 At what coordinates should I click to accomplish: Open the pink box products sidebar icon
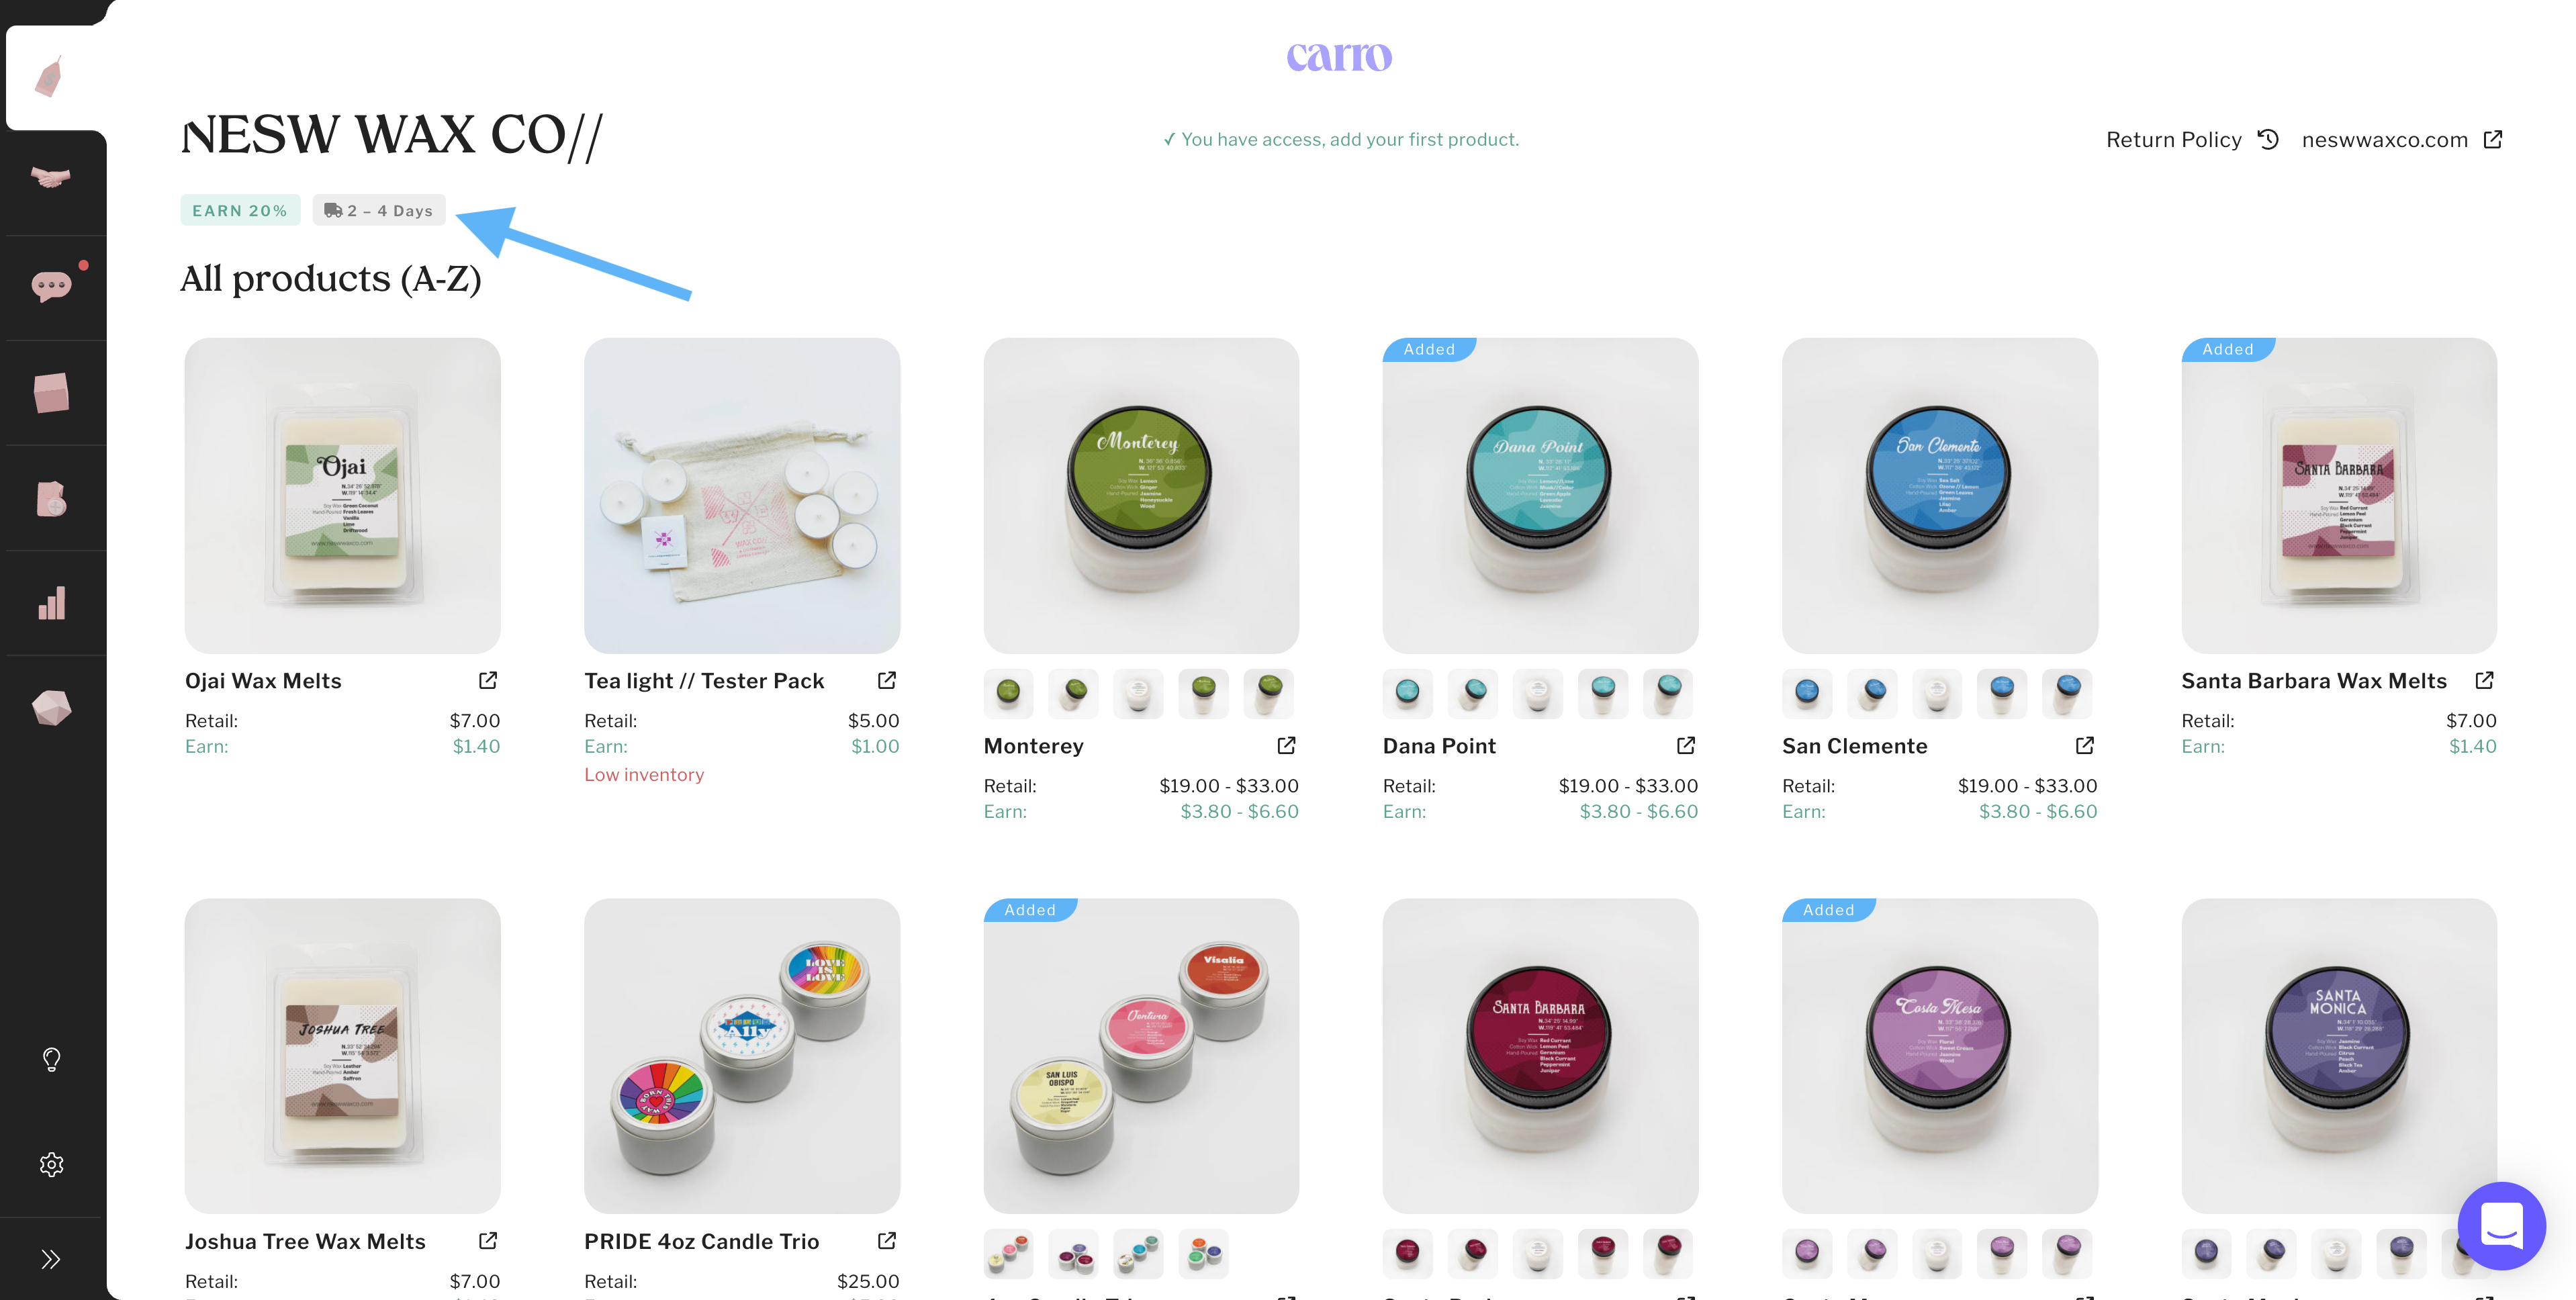pyautogui.click(x=52, y=393)
